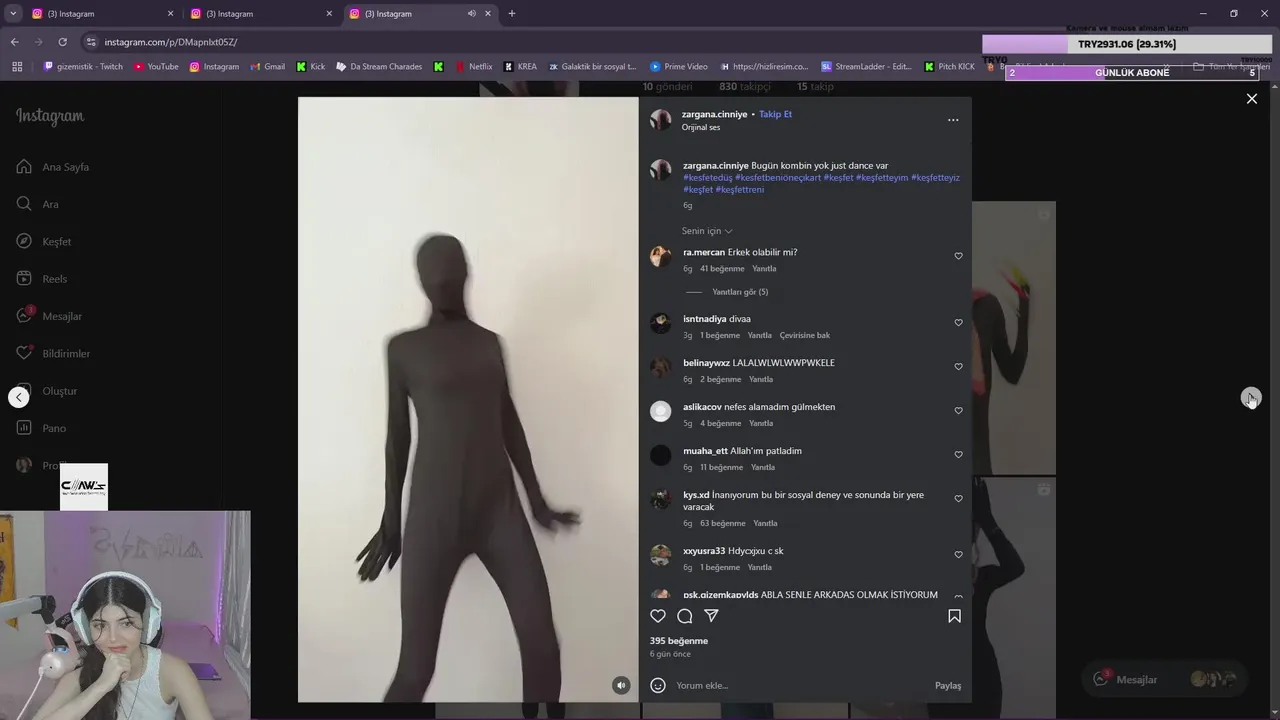The height and width of the screenshot is (720, 1280).
Task: Mute audio on the active browser tab
Action: coord(471,14)
